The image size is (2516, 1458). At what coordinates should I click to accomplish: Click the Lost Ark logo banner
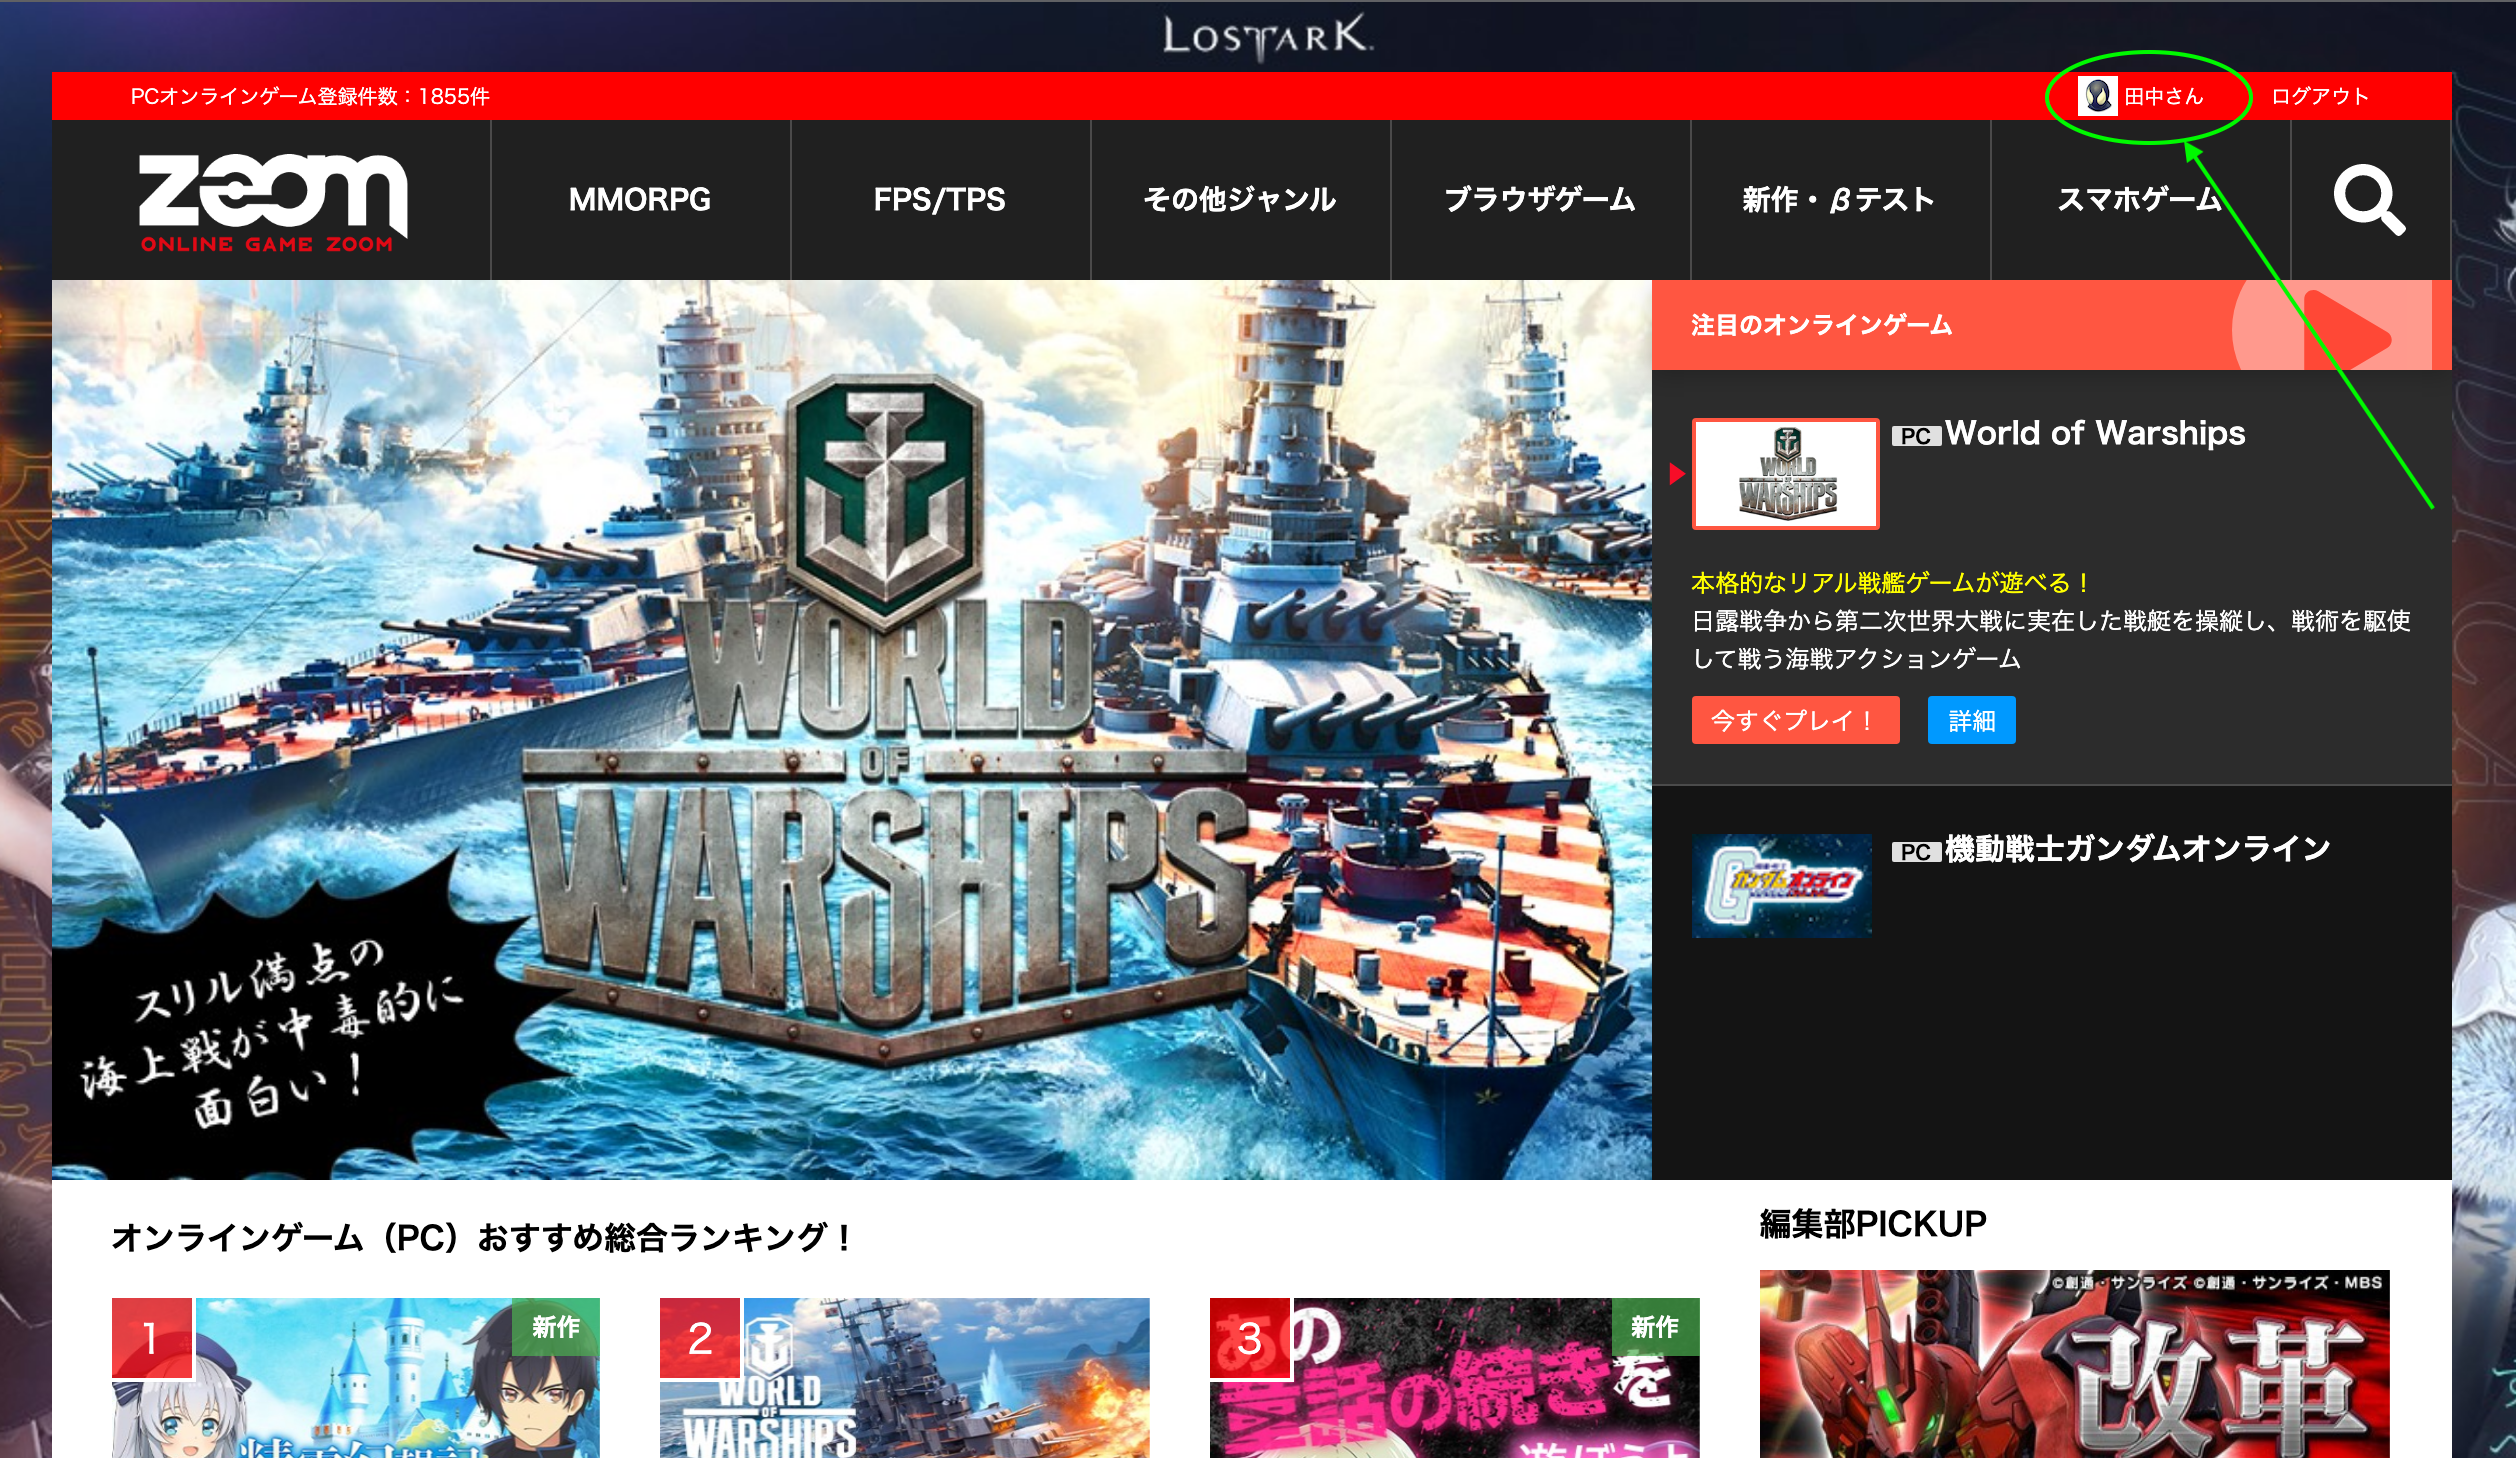click(1267, 36)
